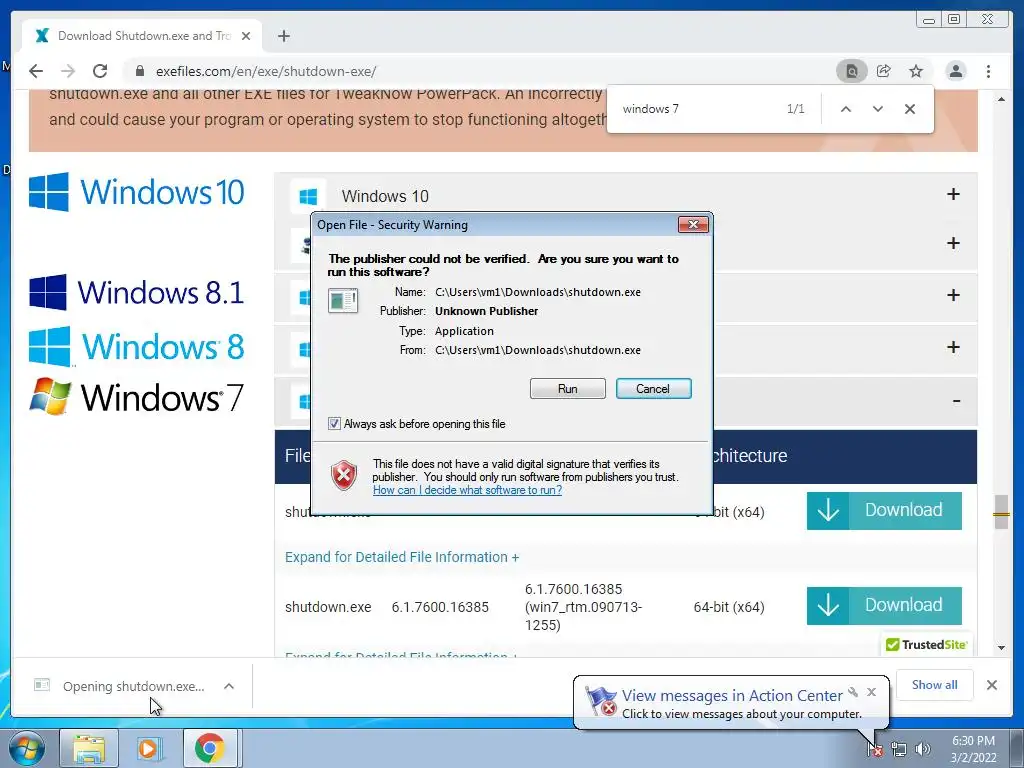Open the Action Center flag tray icon
The height and width of the screenshot is (768, 1024).
click(875, 748)
